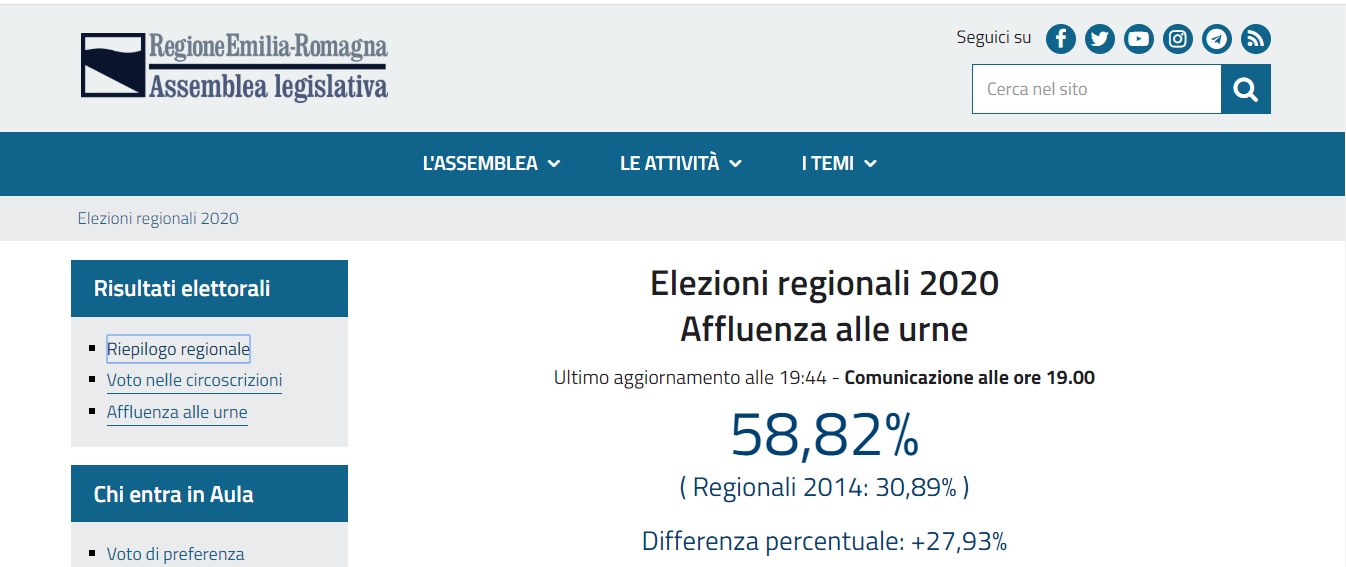Open the Facebook social icon
The image size is (1346, 567).
[1061, 39]
